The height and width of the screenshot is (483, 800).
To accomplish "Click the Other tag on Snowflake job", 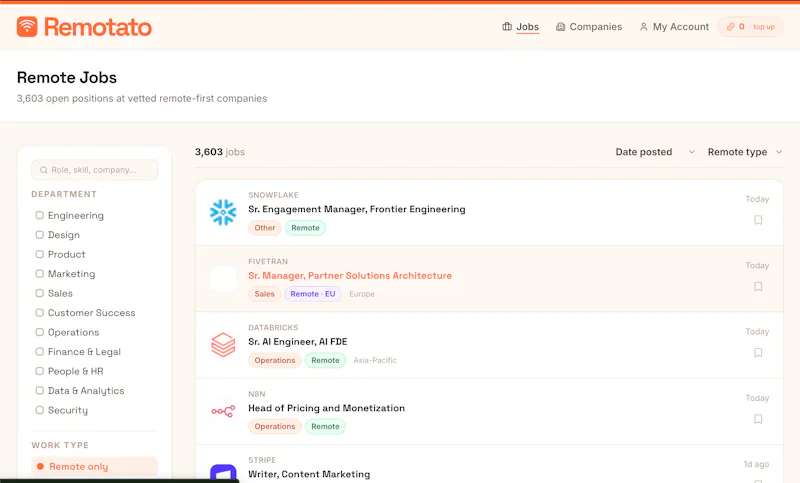I will (x=265, y=227).
